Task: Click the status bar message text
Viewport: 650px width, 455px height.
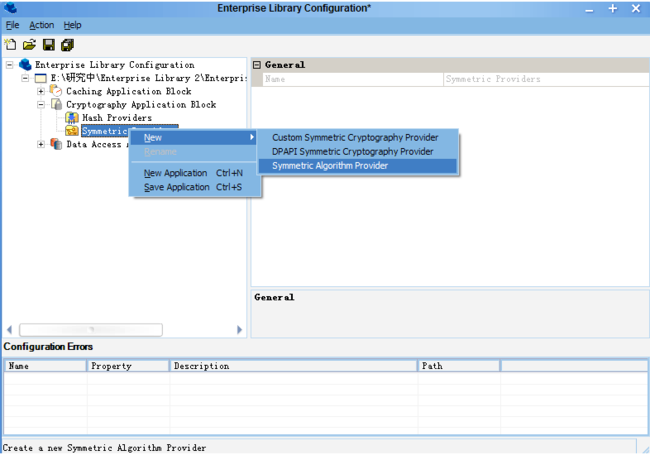Action: pos(104,448)
